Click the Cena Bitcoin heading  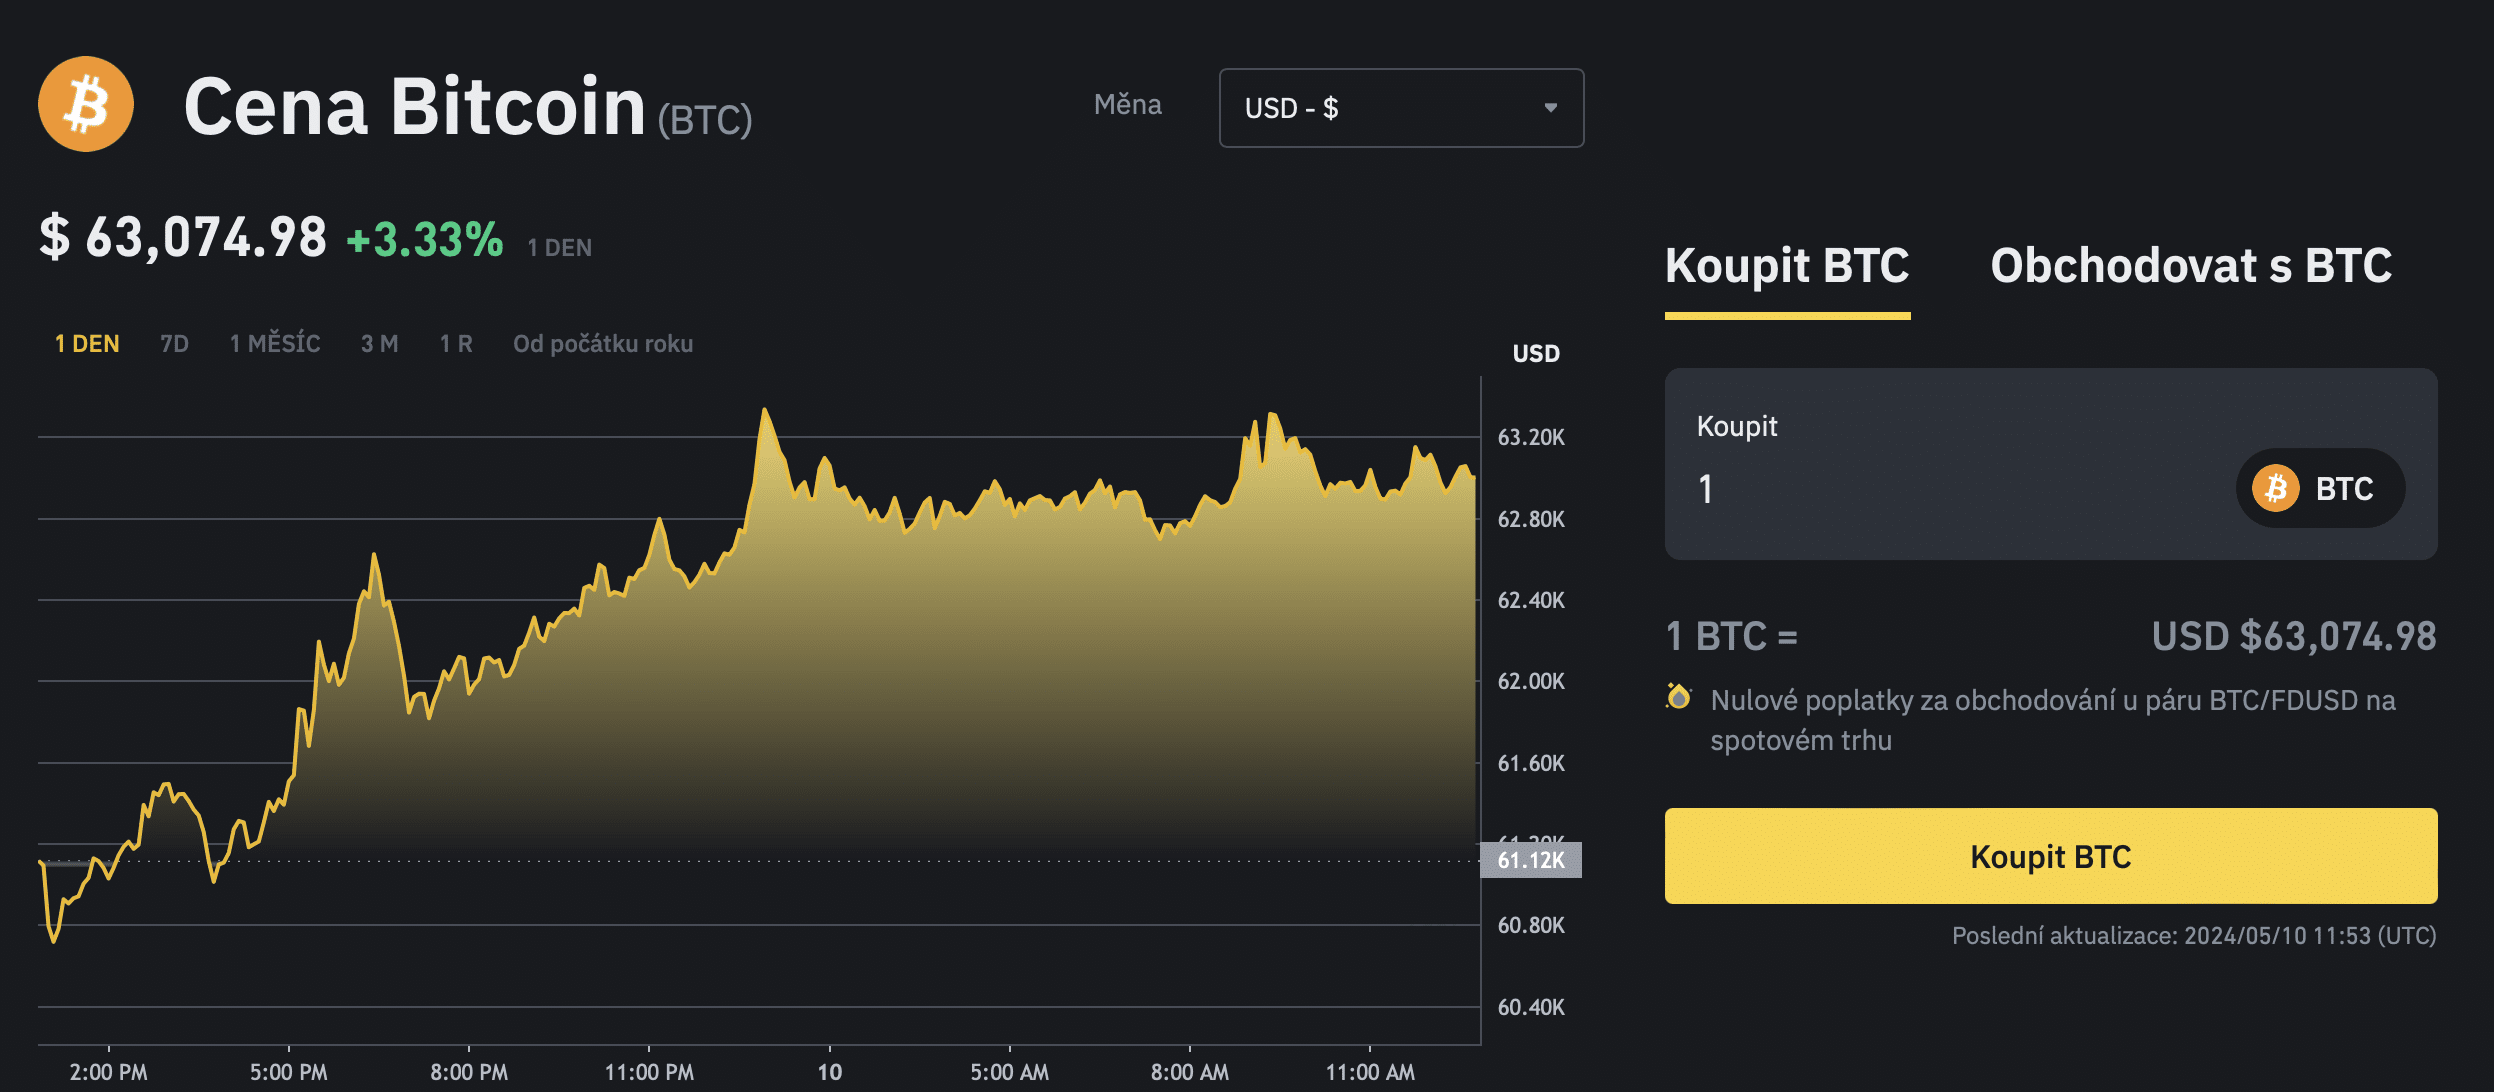click(415, 106)
